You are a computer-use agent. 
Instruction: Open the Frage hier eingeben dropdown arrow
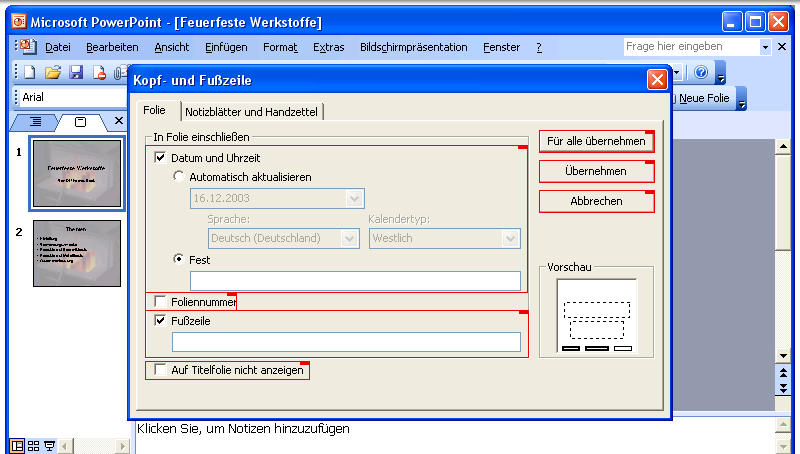(765, 47)
